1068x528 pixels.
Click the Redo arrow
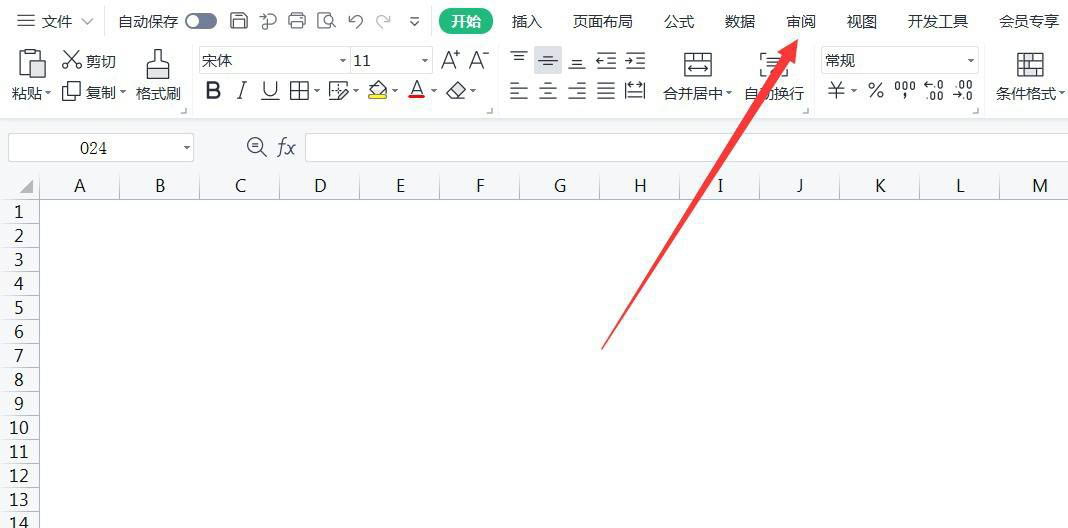tap(383, 21)
